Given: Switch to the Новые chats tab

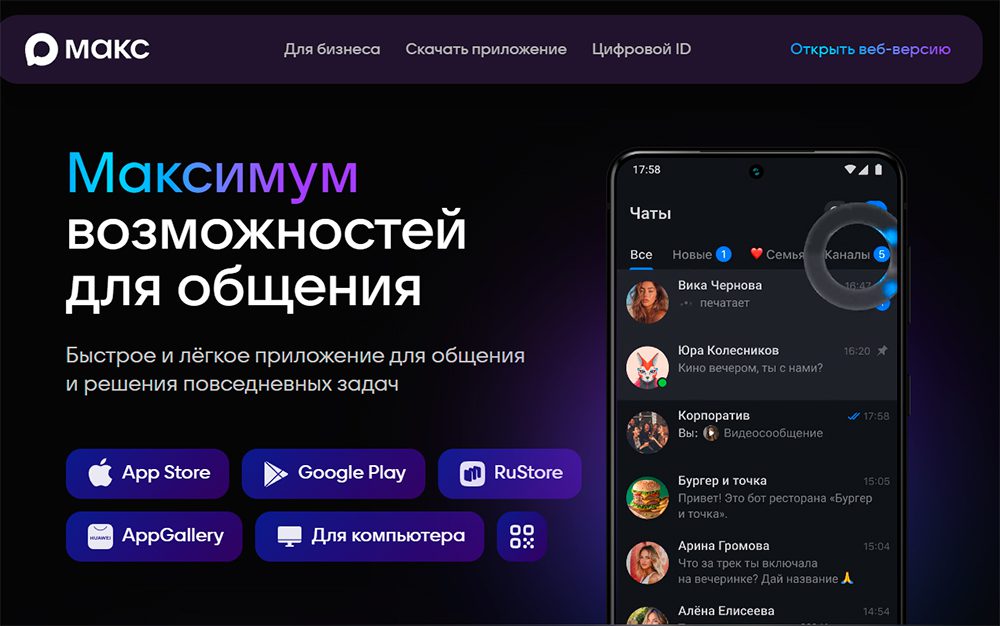Looking at the screenshot, I should (692, 255).
